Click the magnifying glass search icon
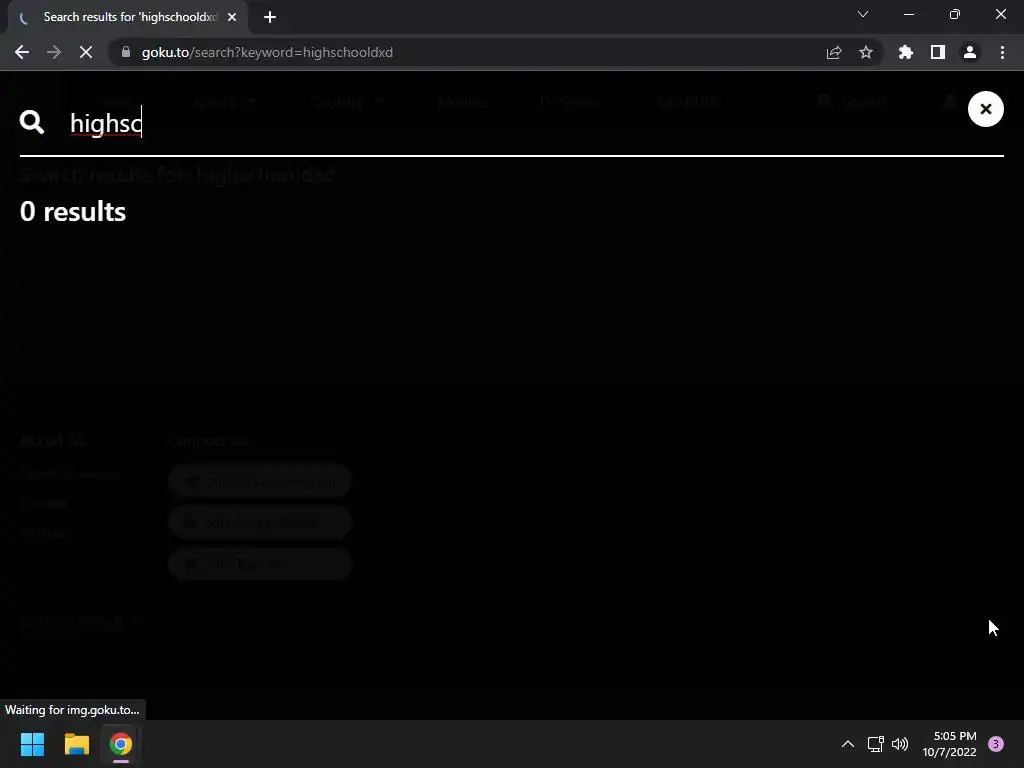Screen dimensions: 1024x768 pyautogui.click(x=32, y=122)
